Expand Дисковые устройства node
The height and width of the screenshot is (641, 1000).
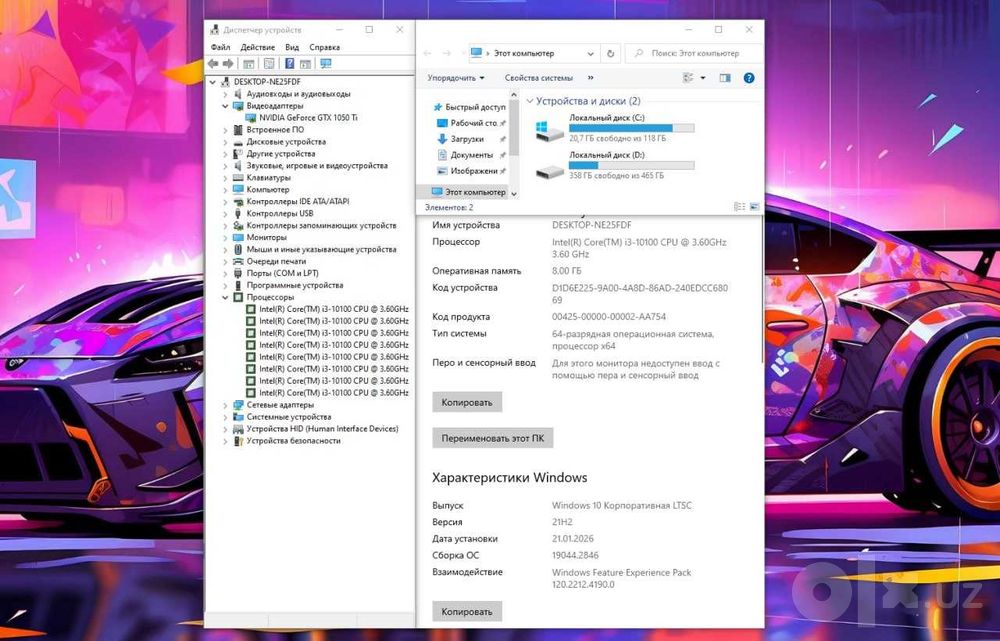tap(225, 142)
